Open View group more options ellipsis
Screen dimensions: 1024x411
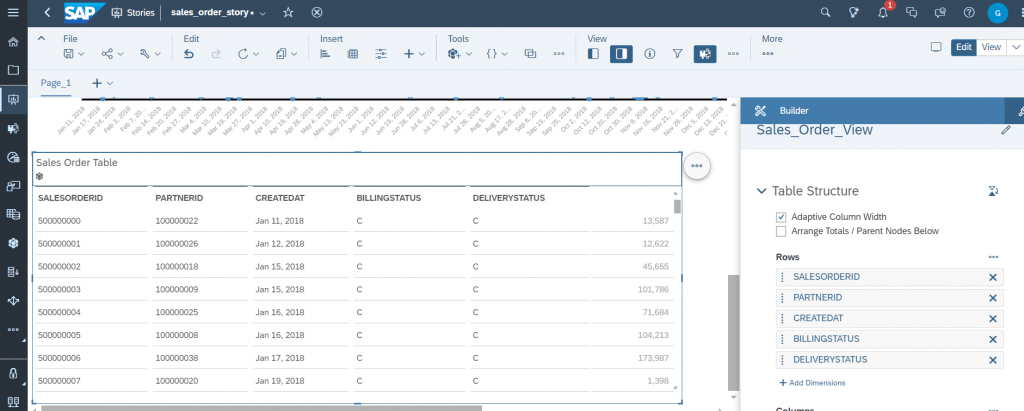[733, 54]
